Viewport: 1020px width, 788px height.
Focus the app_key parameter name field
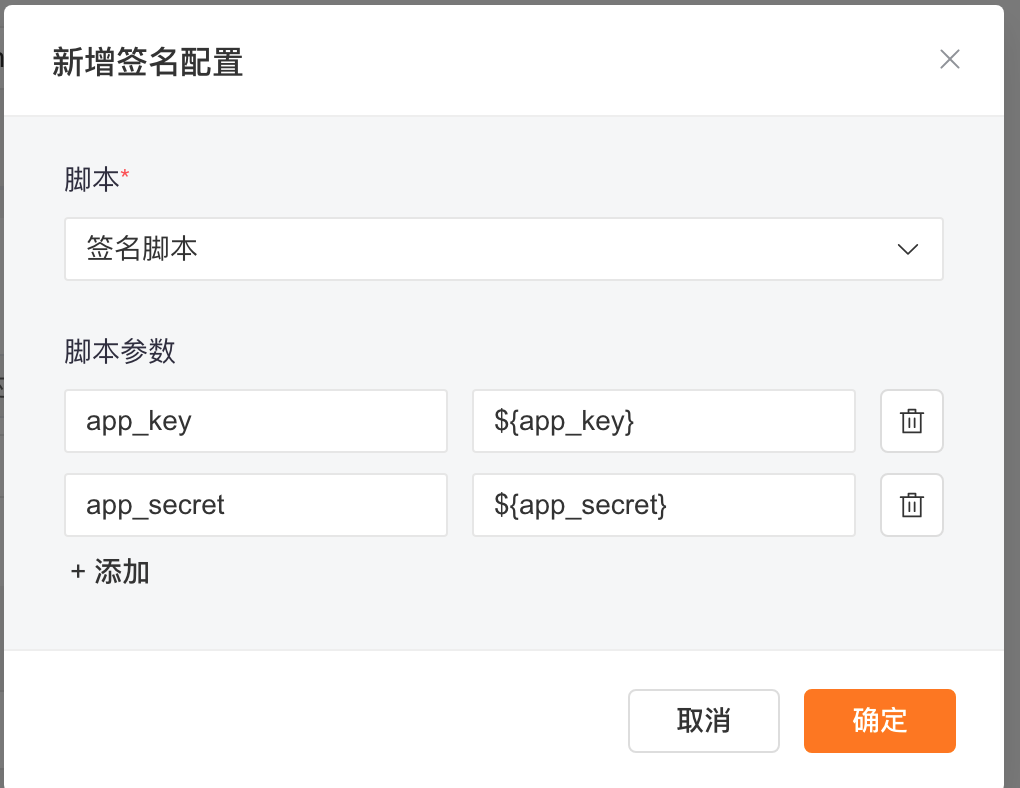tap(256, 421)
